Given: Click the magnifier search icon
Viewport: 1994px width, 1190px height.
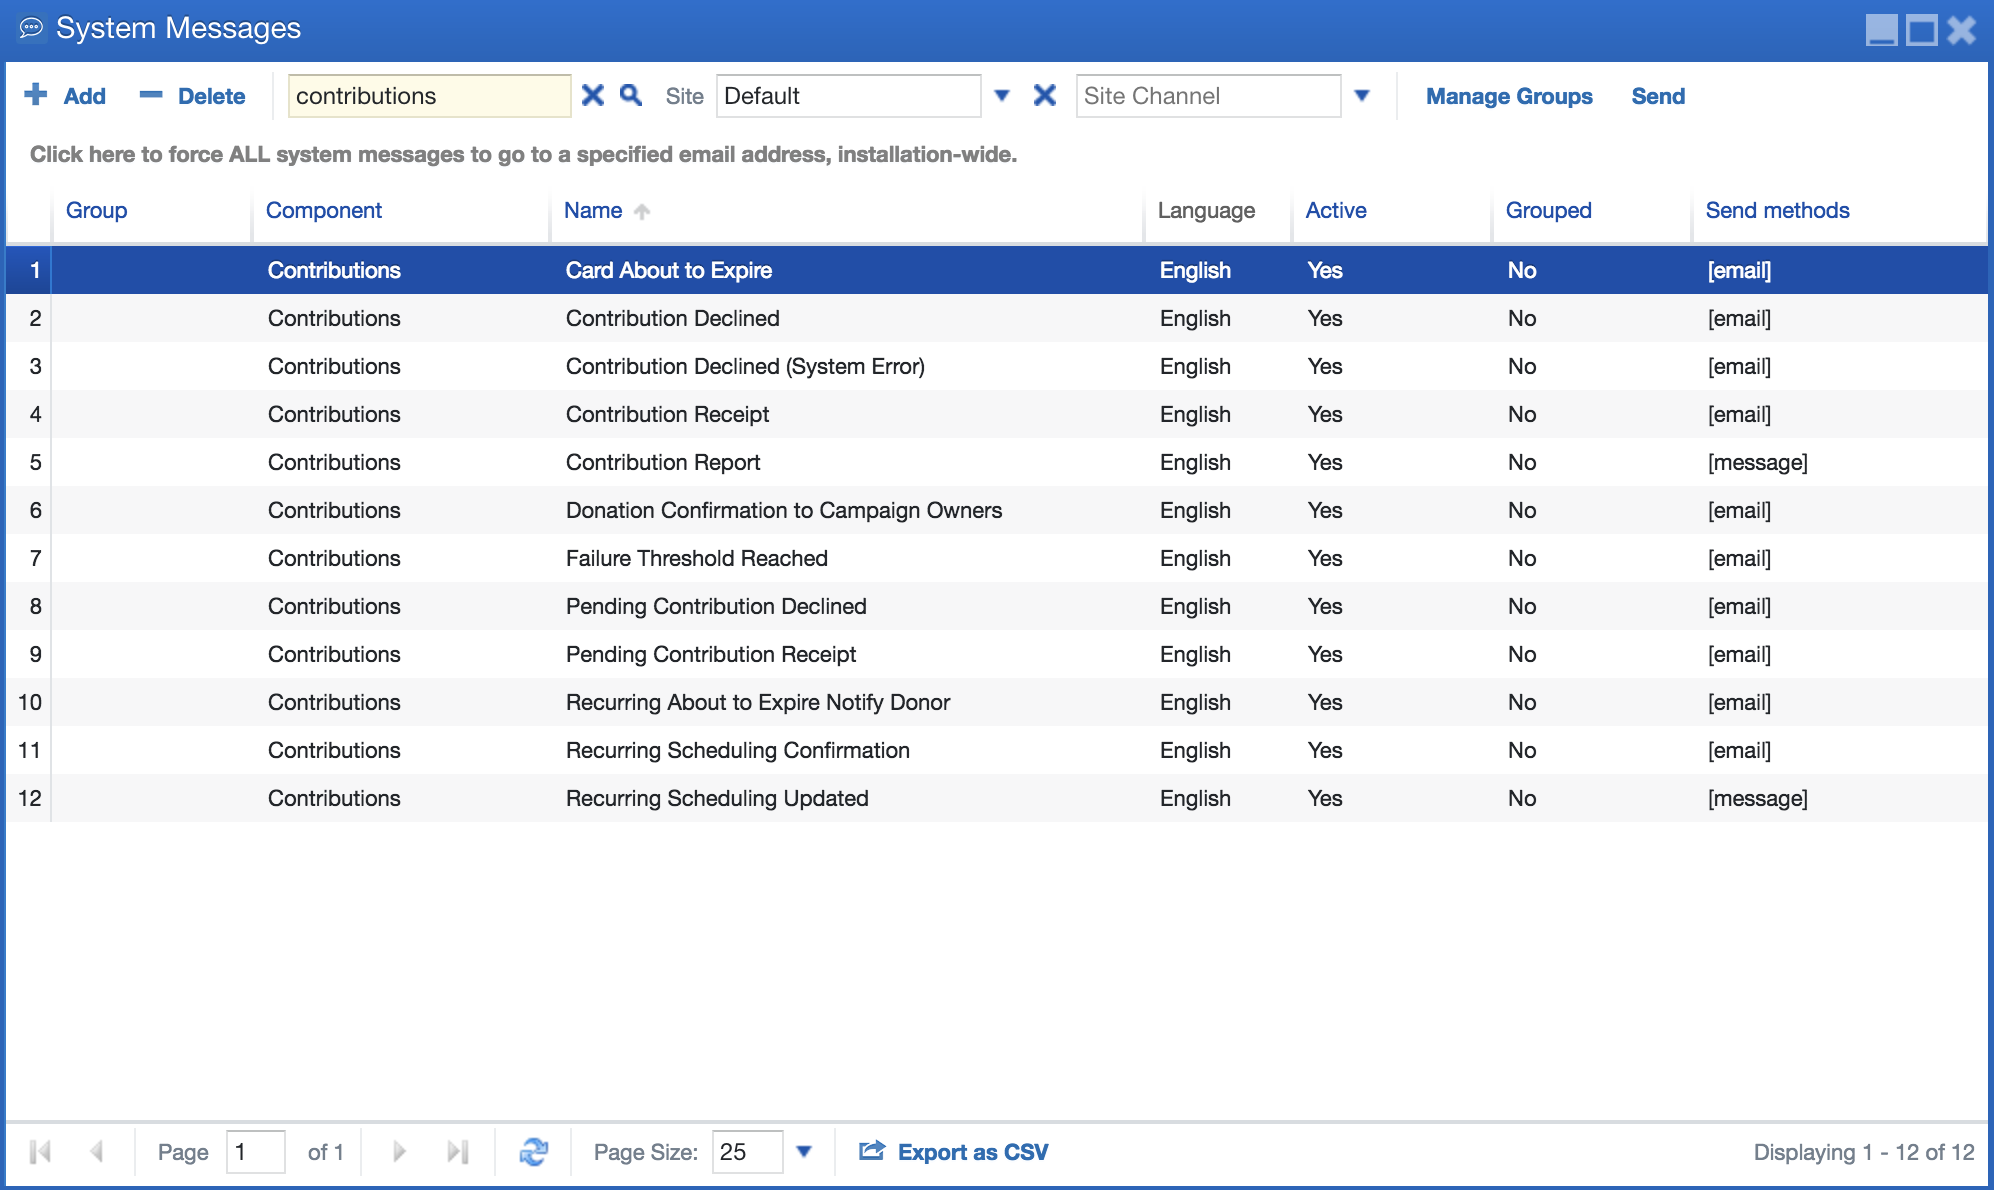Looking at the screenshot, I should tap(631, 95).
